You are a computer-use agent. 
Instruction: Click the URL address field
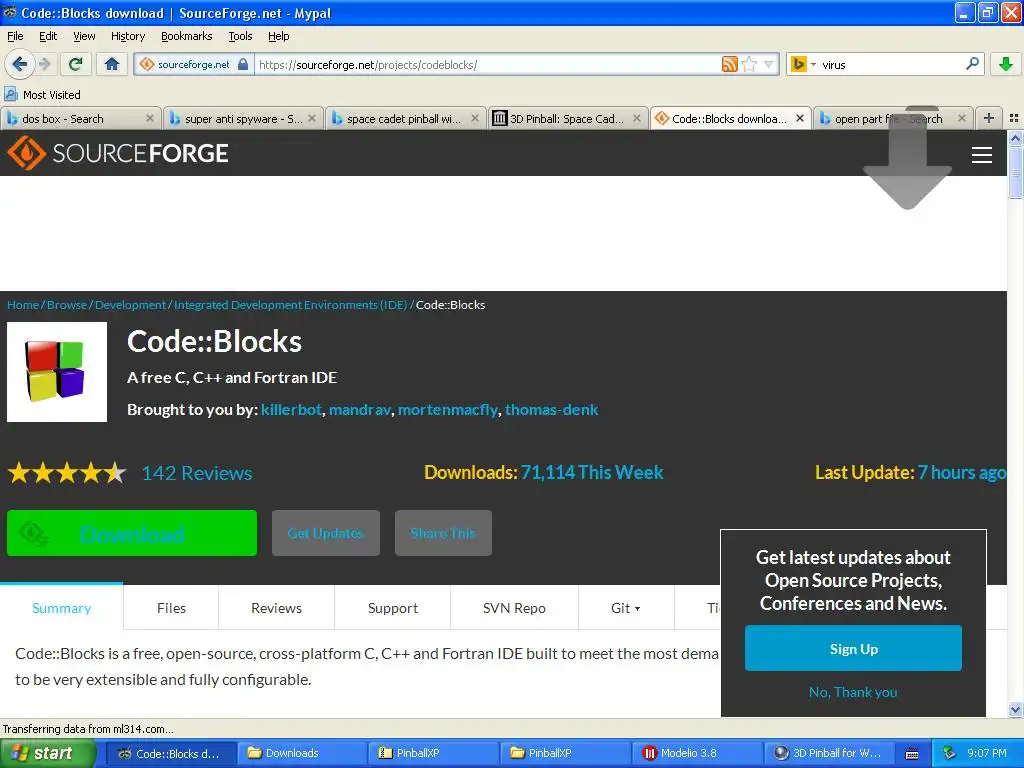(487, 64)
